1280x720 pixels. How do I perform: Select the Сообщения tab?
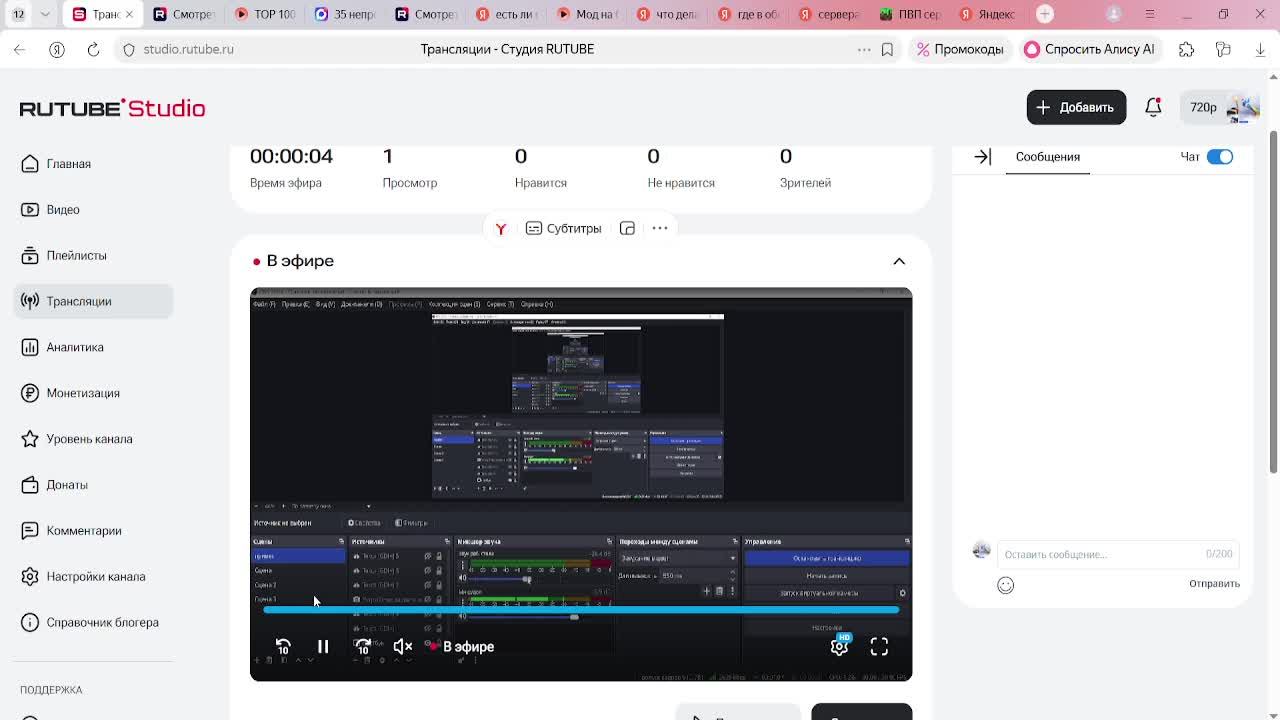1047,157
